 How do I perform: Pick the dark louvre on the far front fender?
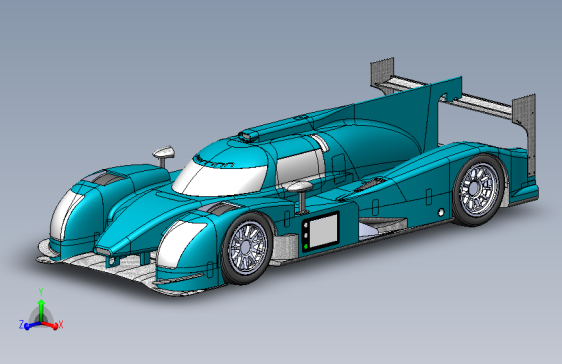point(108,178)
